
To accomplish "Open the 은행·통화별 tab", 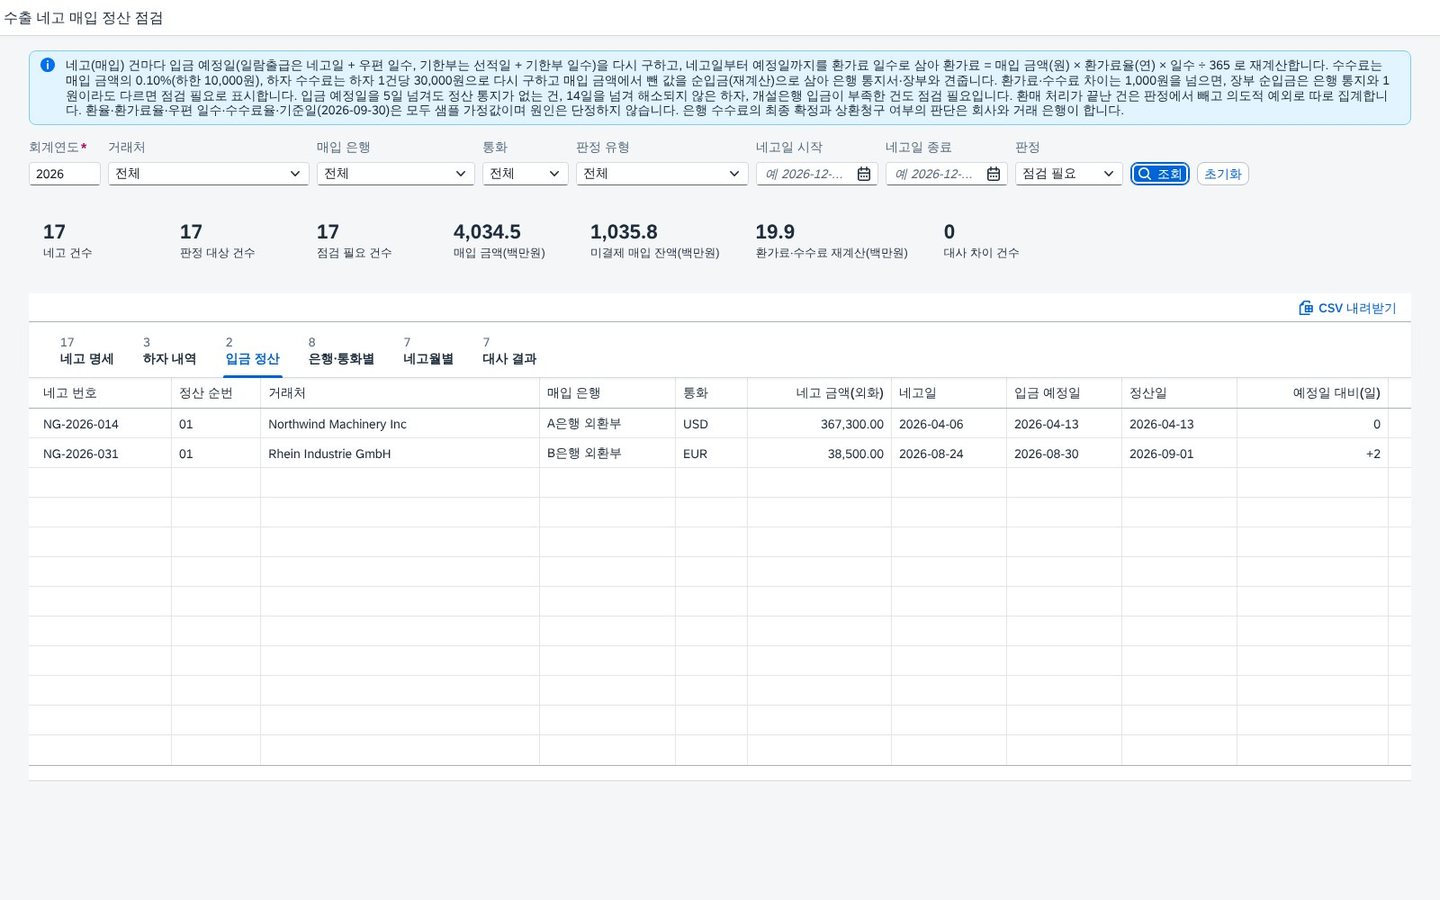I will pos(341,351).
